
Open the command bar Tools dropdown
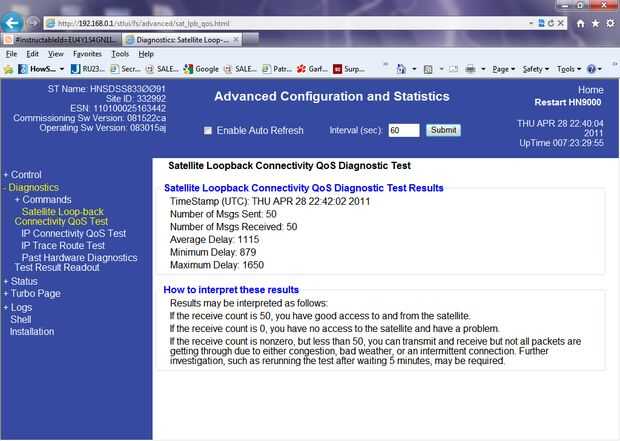pos(569,69)
